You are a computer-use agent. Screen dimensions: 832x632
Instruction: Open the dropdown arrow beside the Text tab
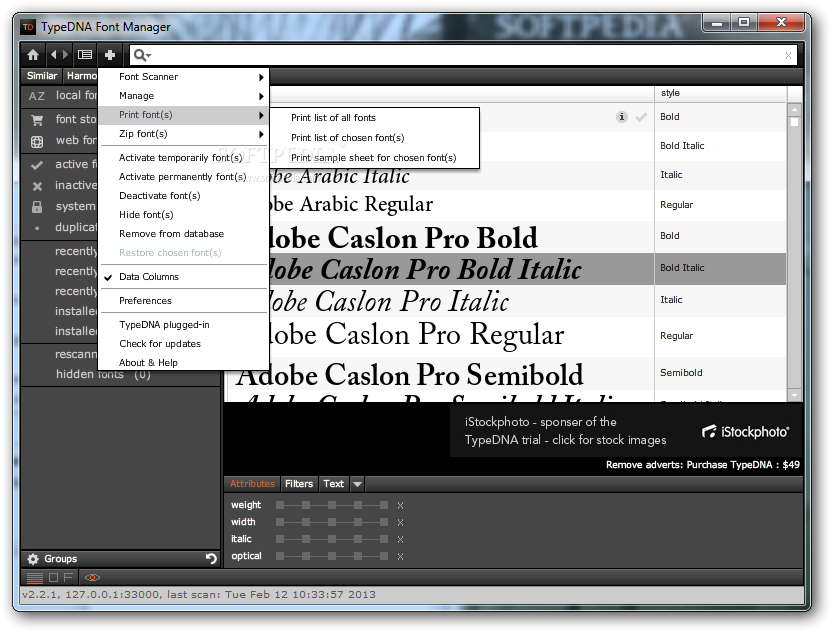358,484
